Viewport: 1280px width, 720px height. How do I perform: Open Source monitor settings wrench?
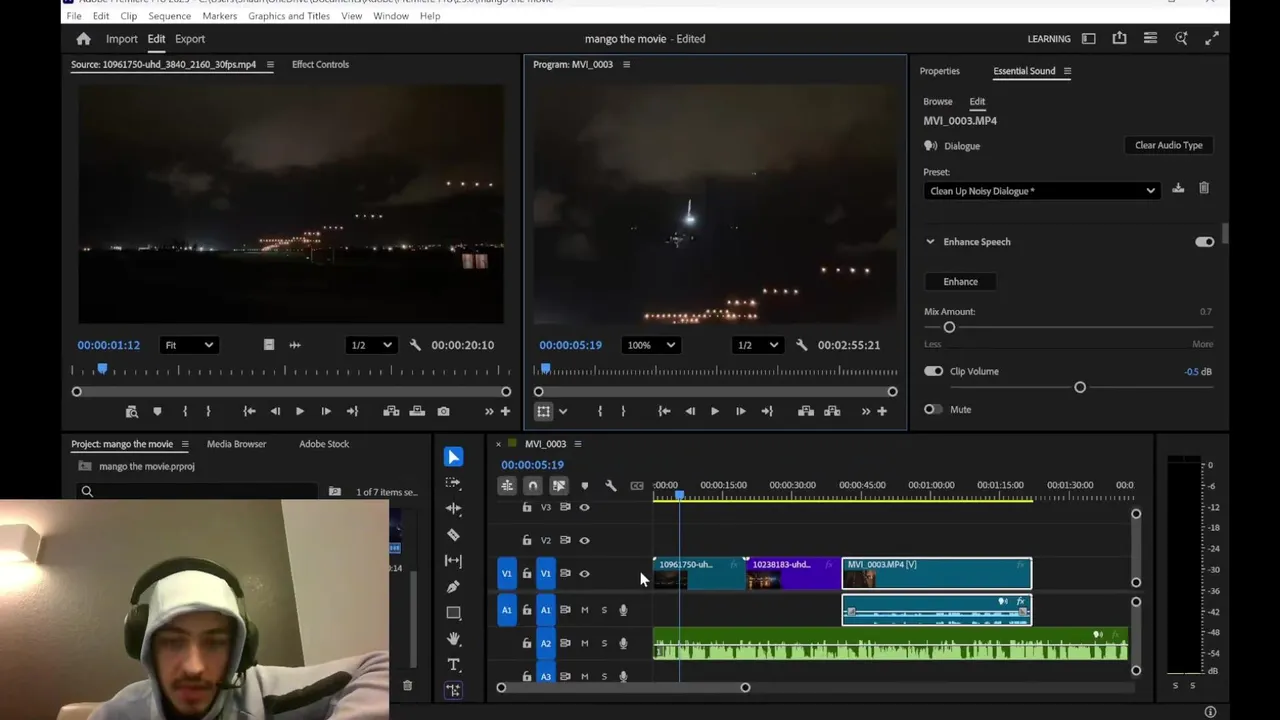415,345
